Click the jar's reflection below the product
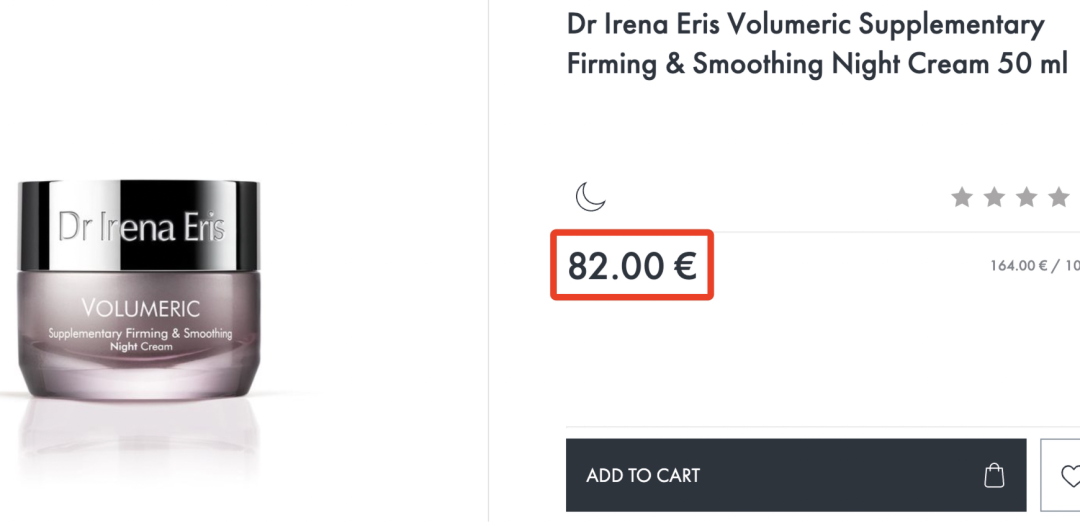1080x526 pixels. [x=140, y=437]
